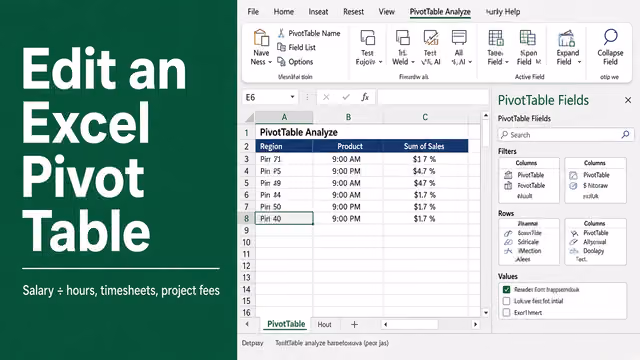Click the Expand Field icon
640x360 pixels.
tap(567, 38)
